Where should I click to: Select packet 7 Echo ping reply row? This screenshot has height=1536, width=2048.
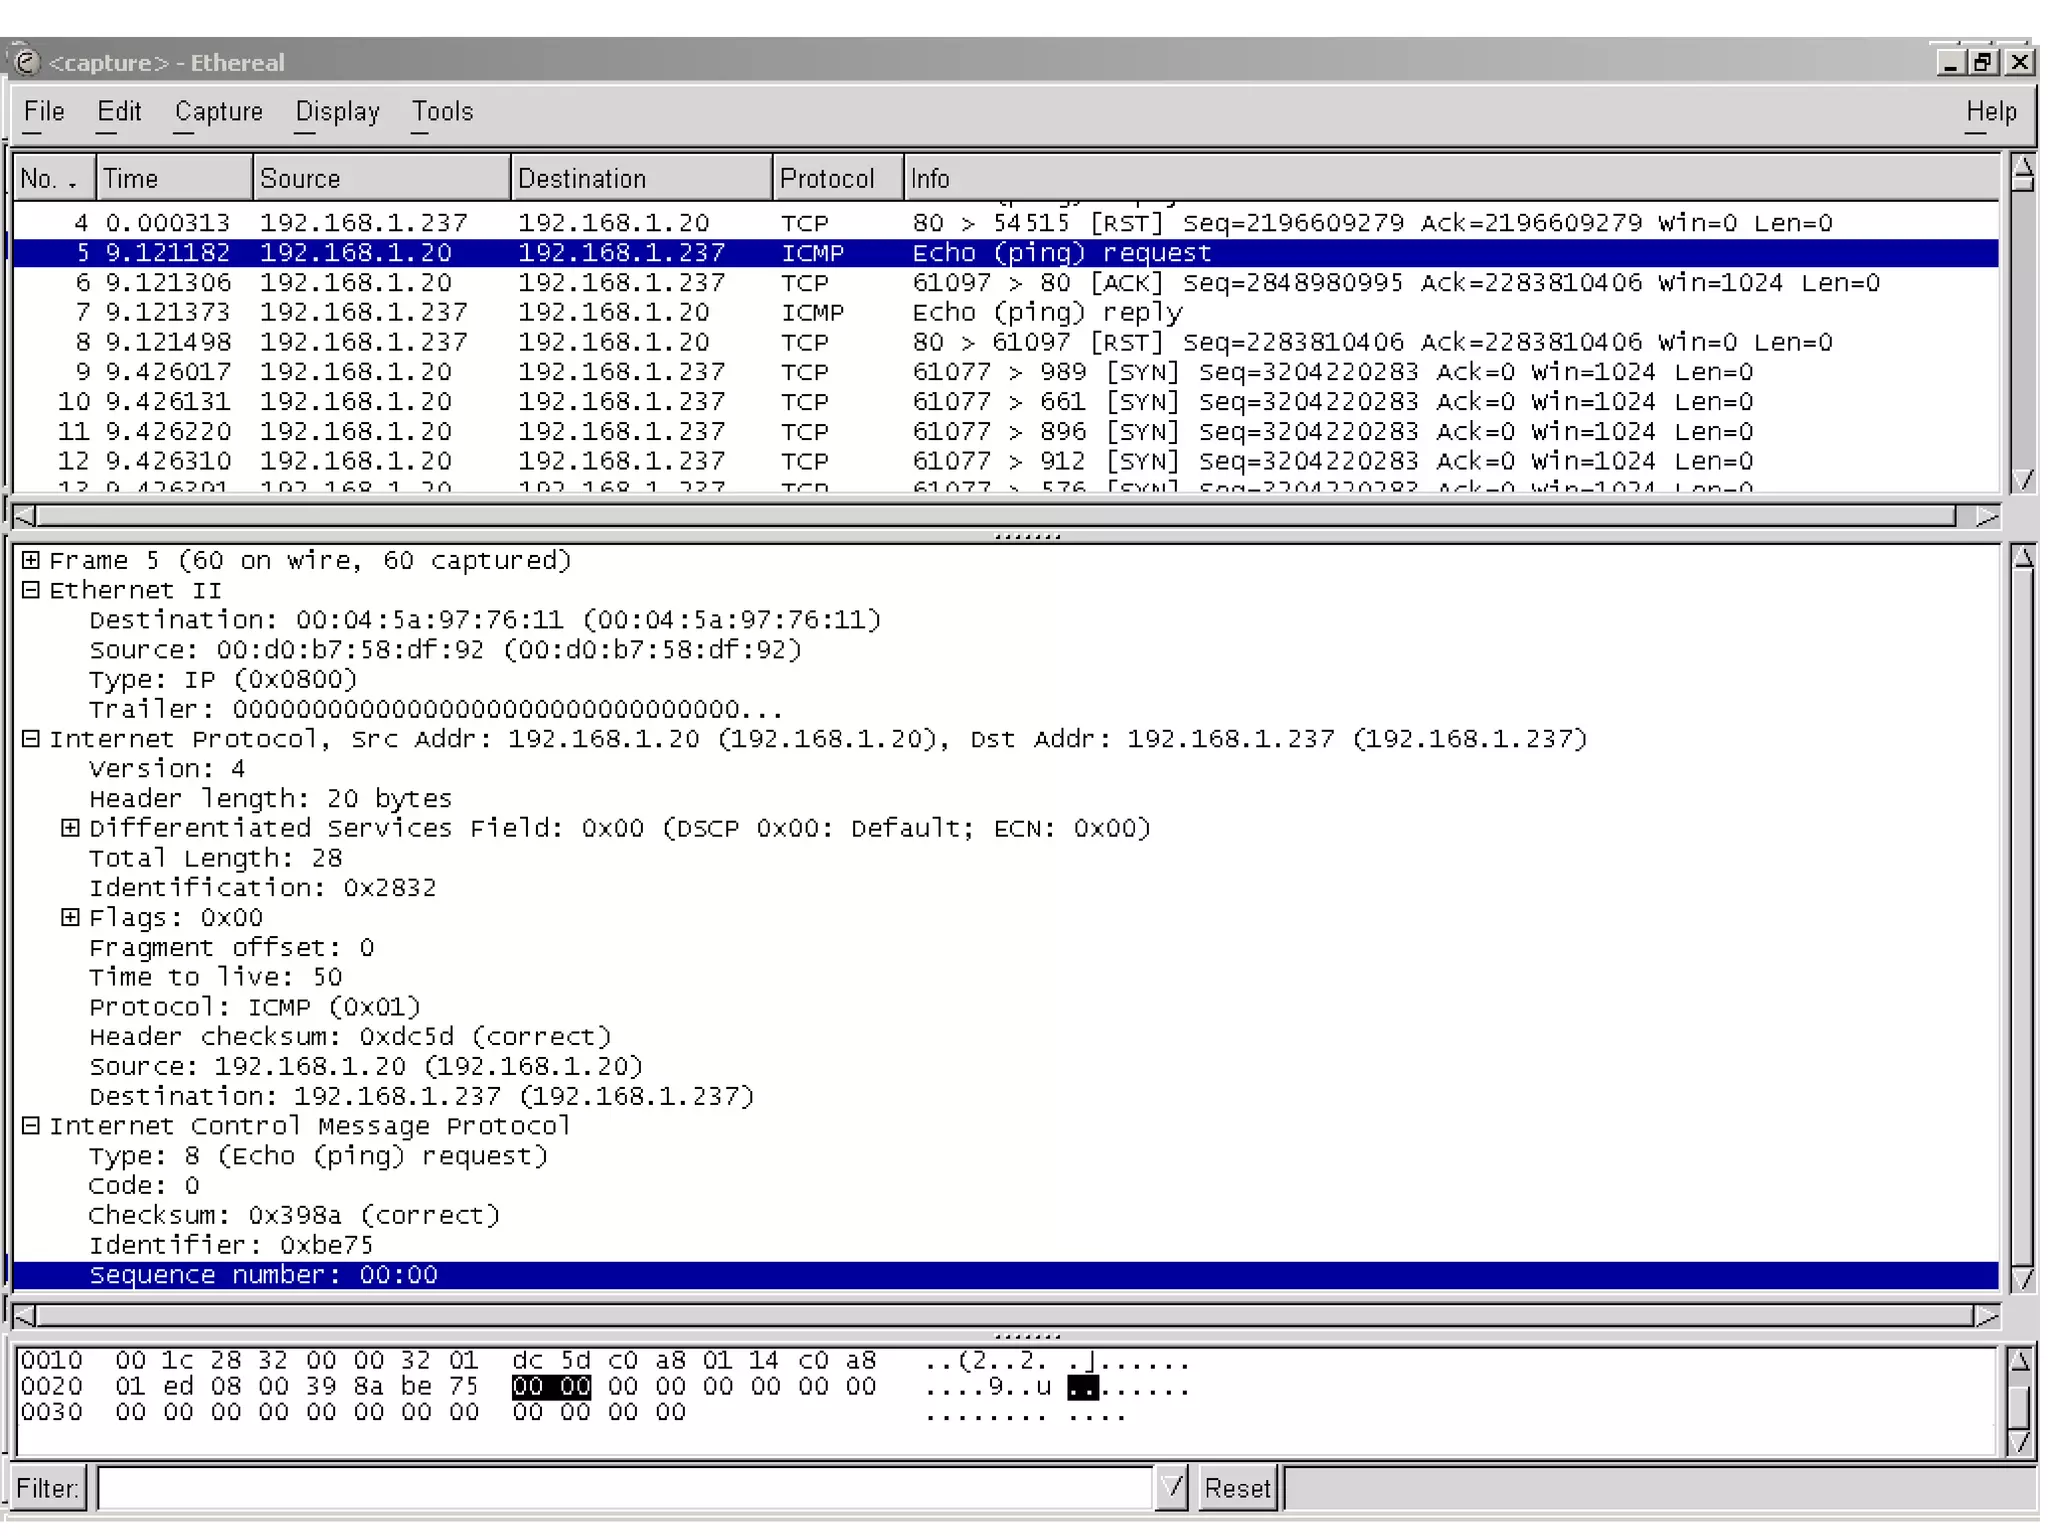(x=1000, y=312)
